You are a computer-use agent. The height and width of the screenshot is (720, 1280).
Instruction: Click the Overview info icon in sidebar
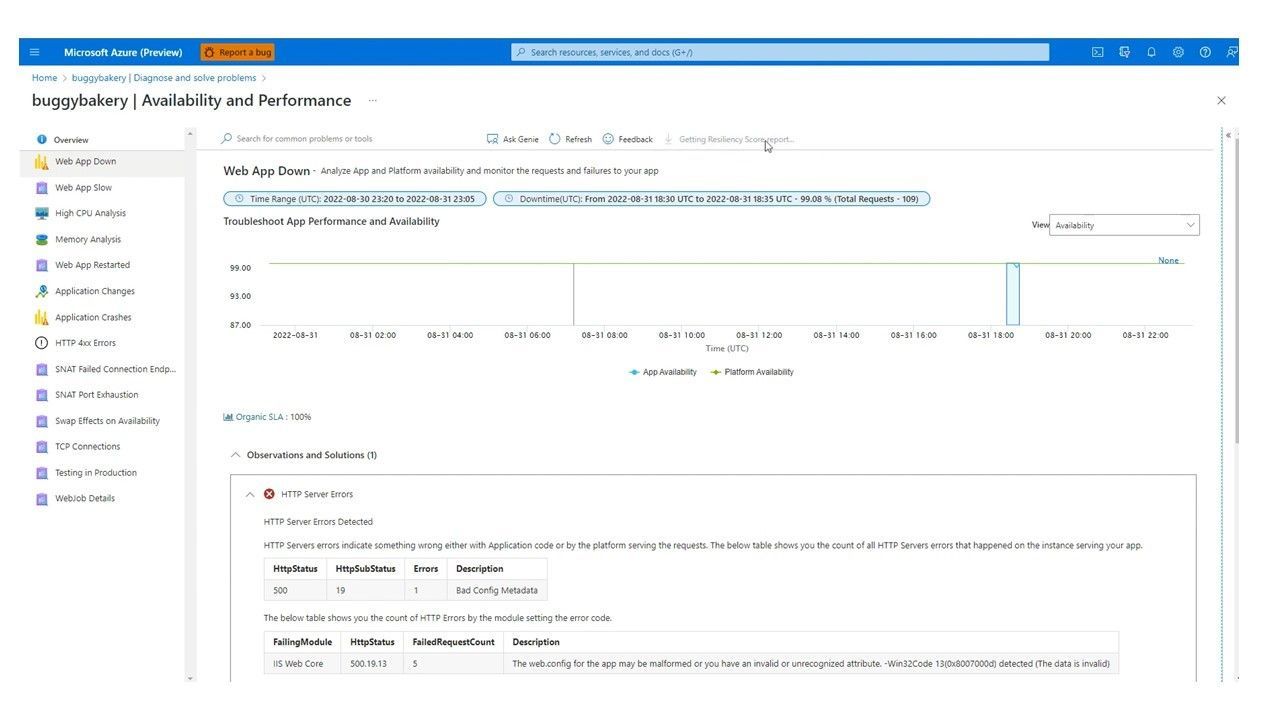(x=42, y=140)
